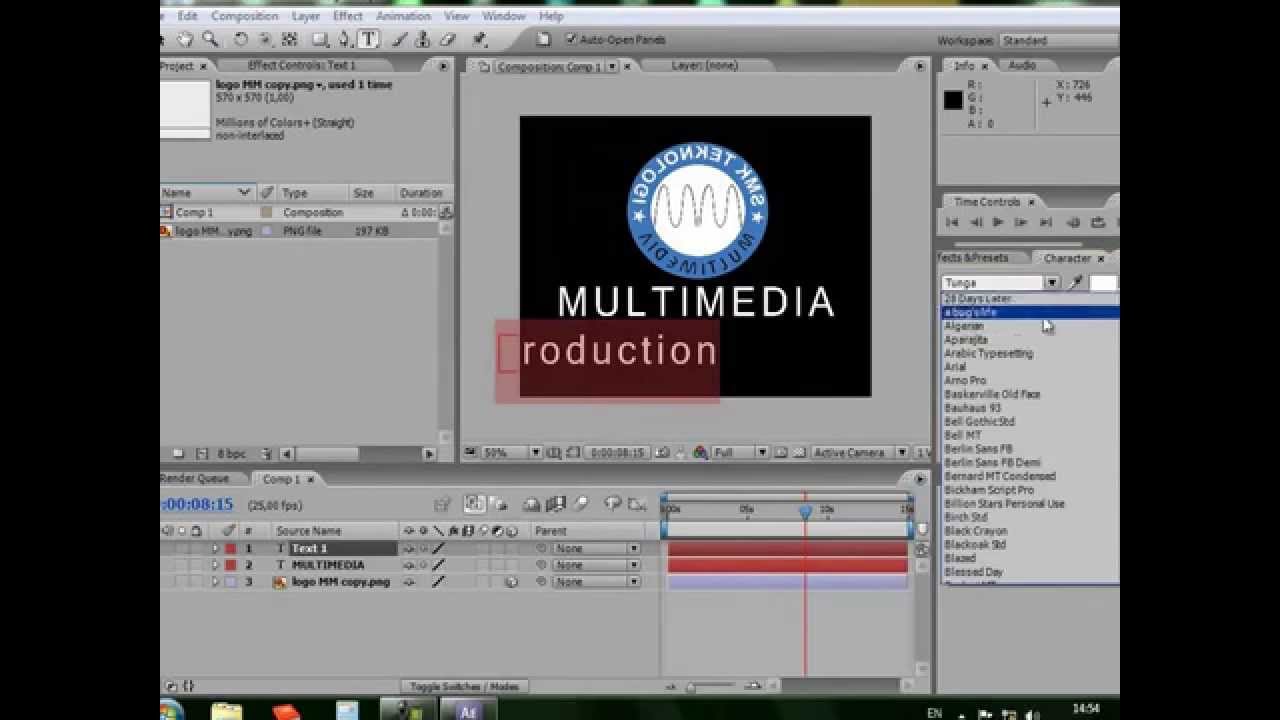Open the Active Camera view dropdown
Image resolution: width=1280 pixels, height=720 pixels.
859,453
